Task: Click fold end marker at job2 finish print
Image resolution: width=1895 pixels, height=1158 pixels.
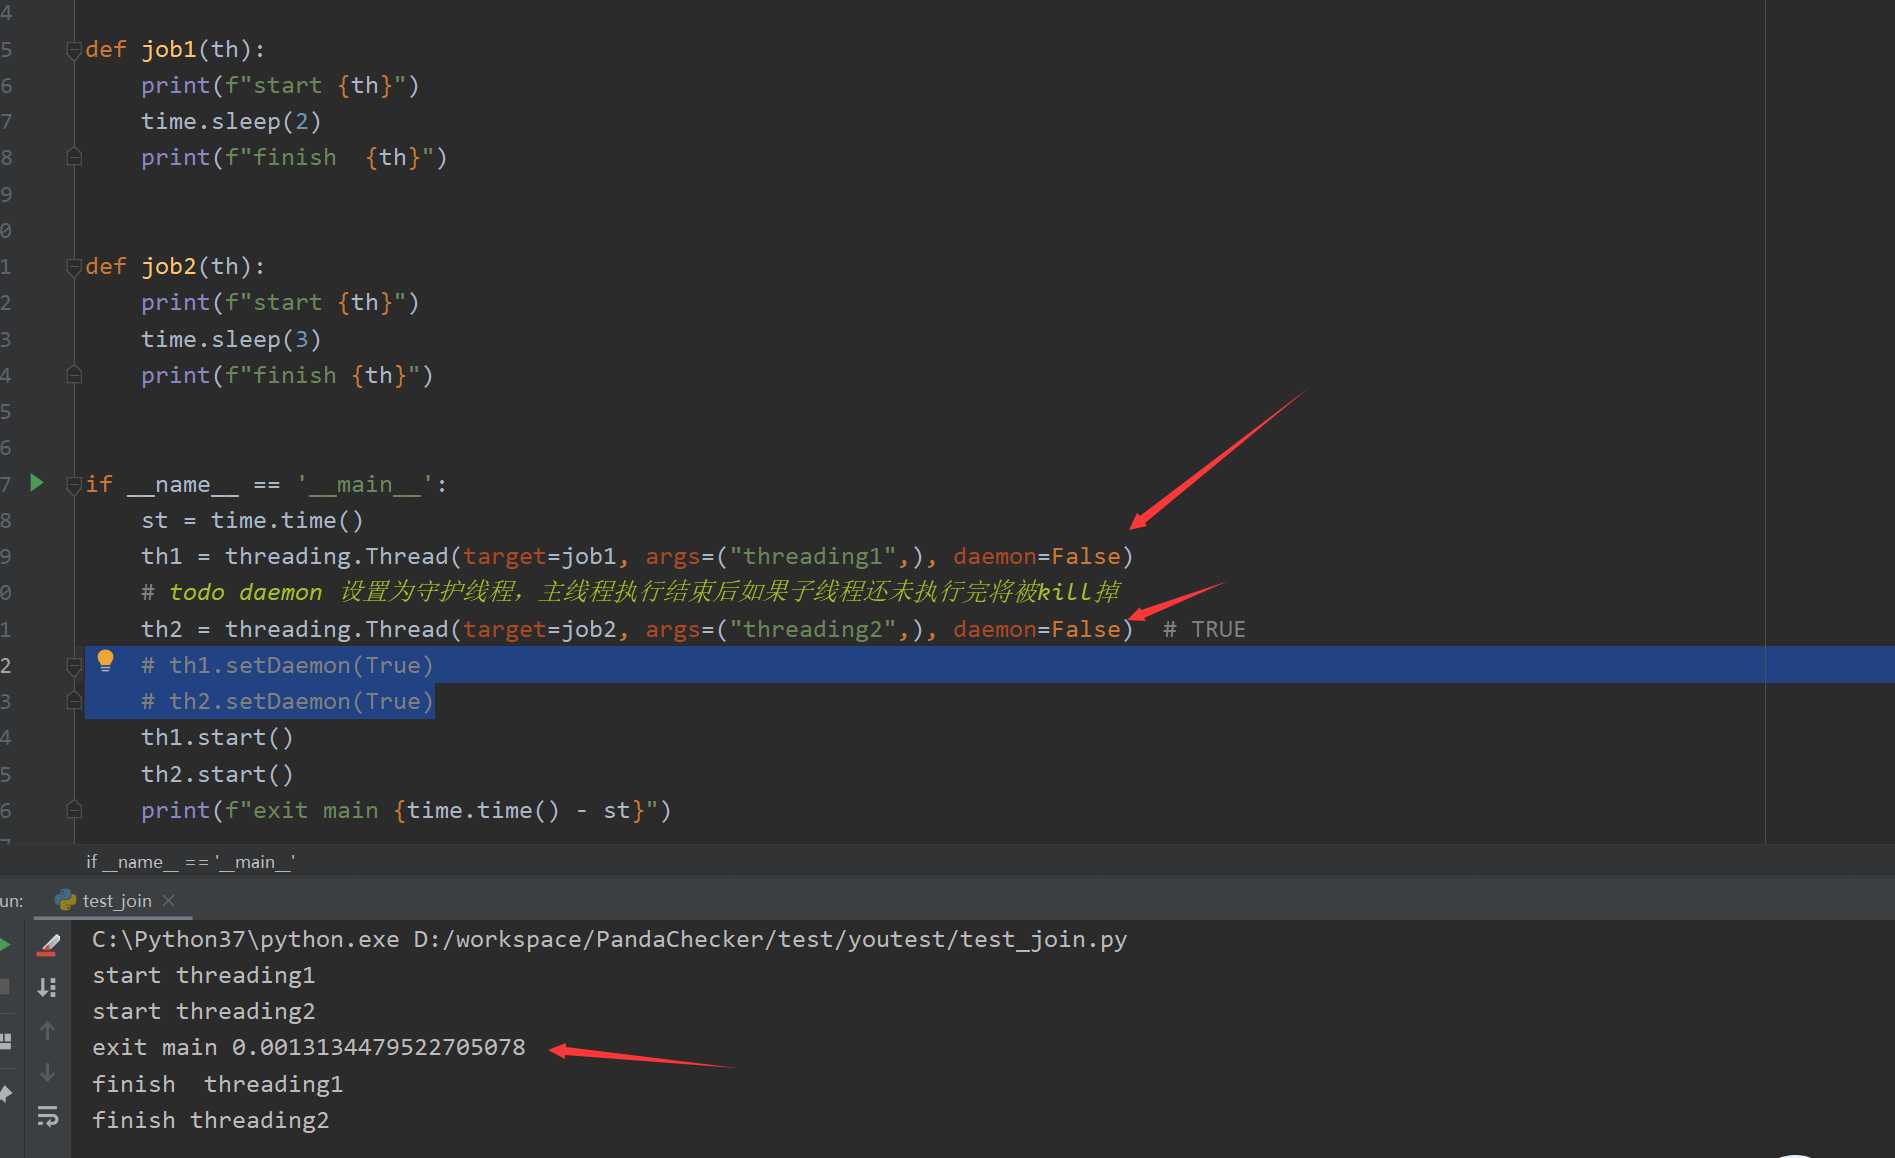Action: (73, 375)
